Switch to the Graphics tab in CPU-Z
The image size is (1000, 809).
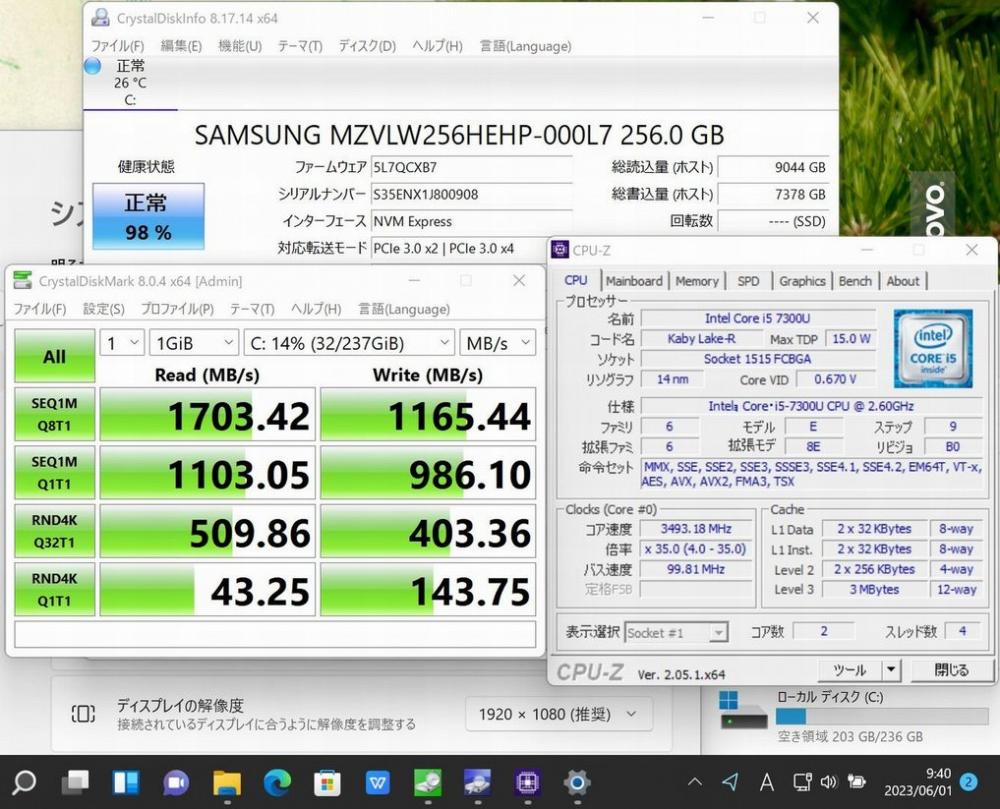tap(802, 281)
